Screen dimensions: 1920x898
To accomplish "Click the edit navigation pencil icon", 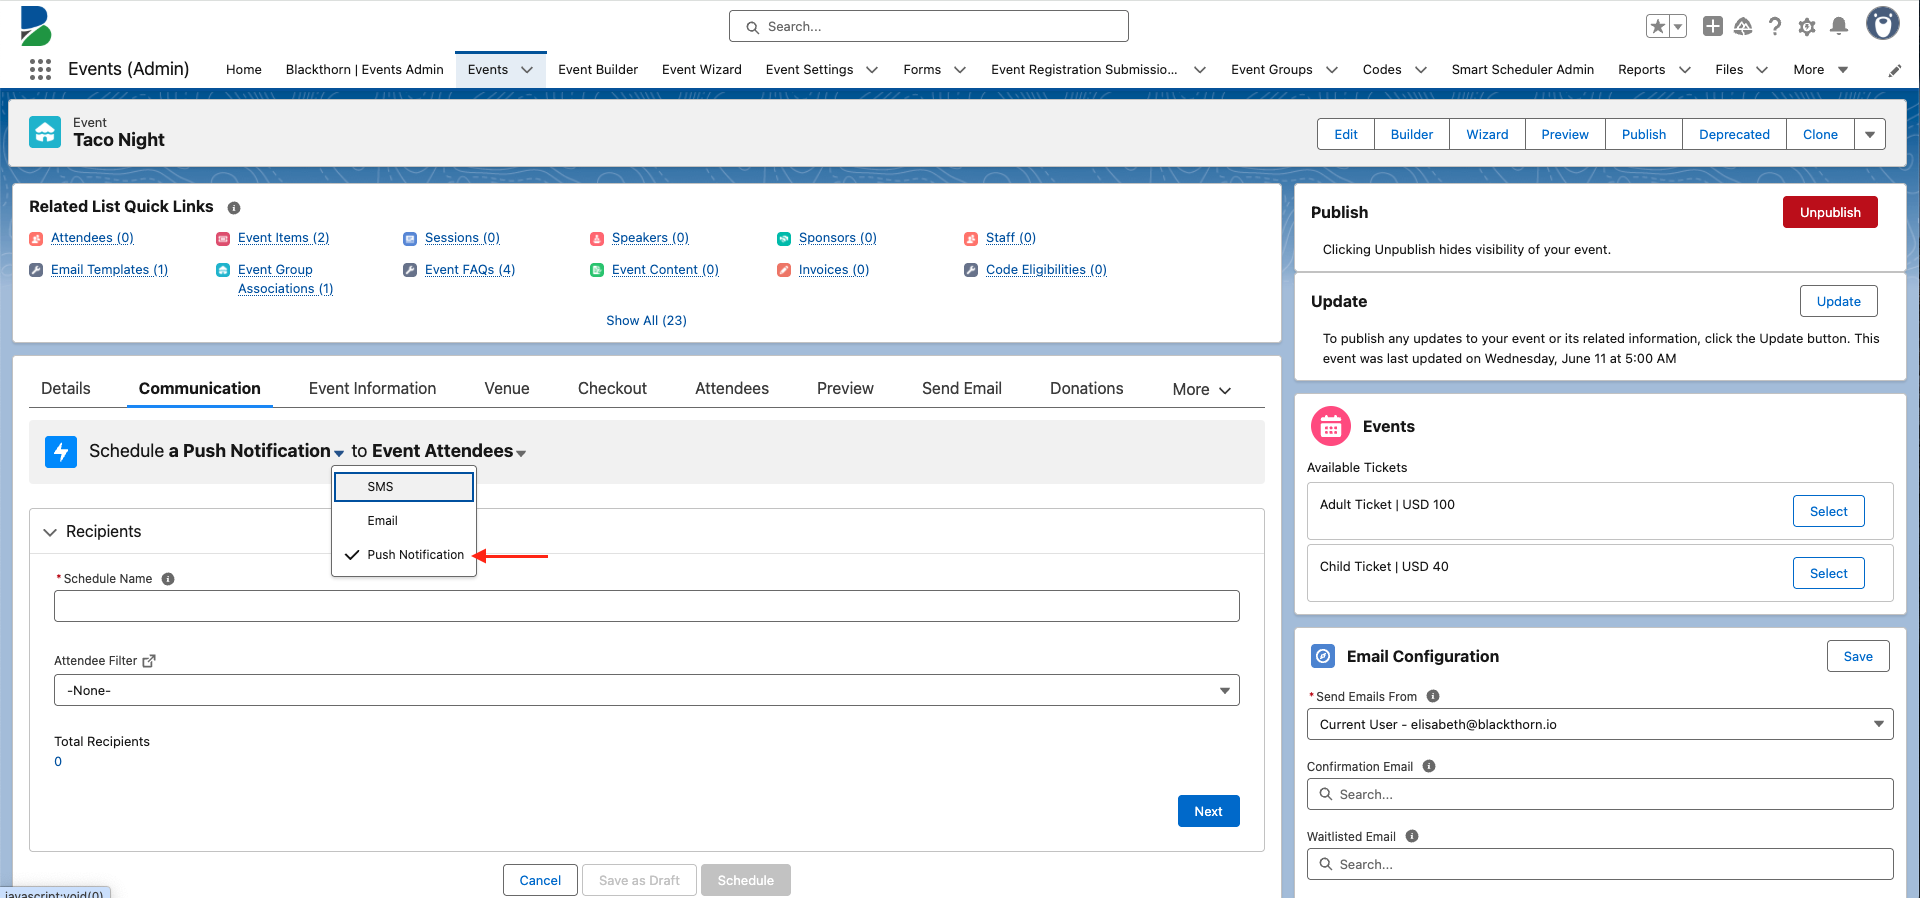I will tap(1895, 70).
